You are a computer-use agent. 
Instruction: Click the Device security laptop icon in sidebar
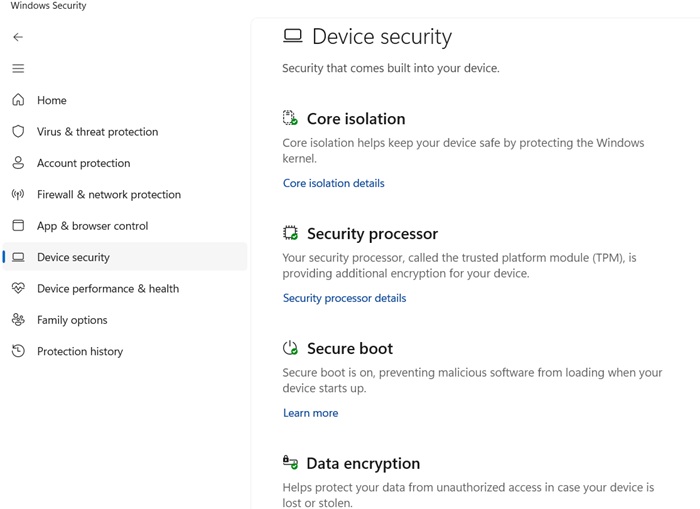pos(18,257)
